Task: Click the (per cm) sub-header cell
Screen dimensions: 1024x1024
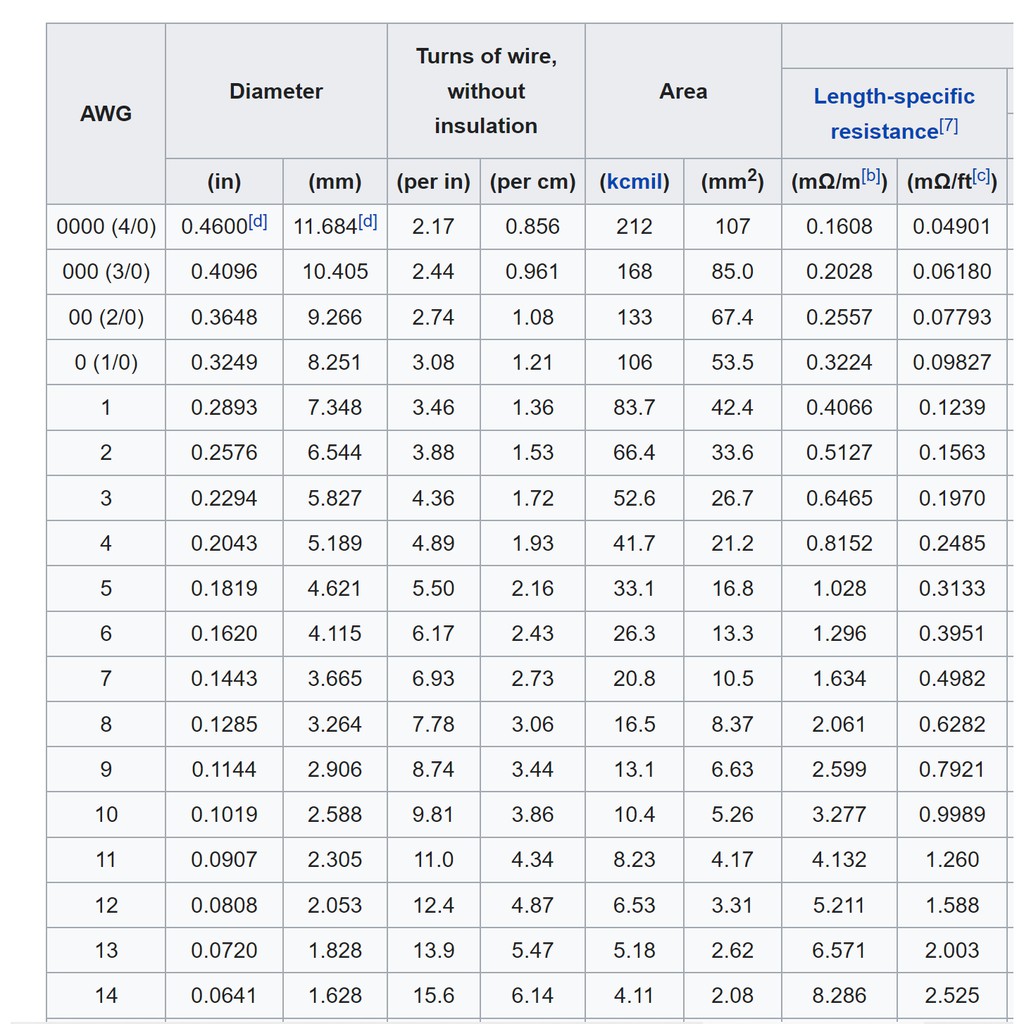Action: [x=532, y=182]
